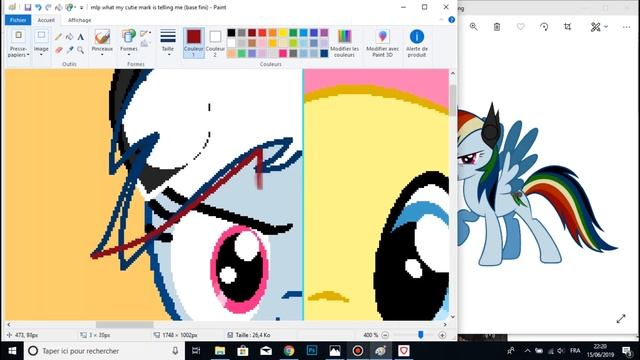
Task: Select the Text tool (A icon)
Action: (81, 37)
